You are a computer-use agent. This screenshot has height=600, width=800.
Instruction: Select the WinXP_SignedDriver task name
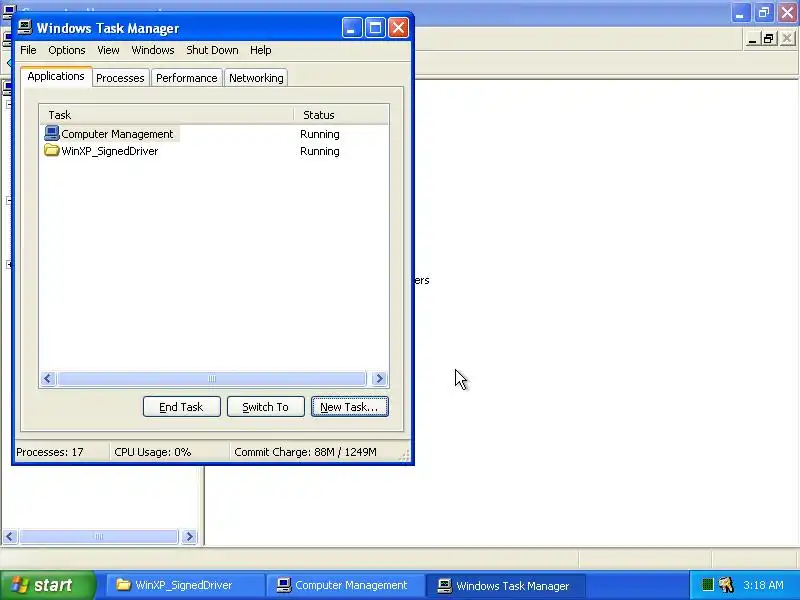point(110,151)
